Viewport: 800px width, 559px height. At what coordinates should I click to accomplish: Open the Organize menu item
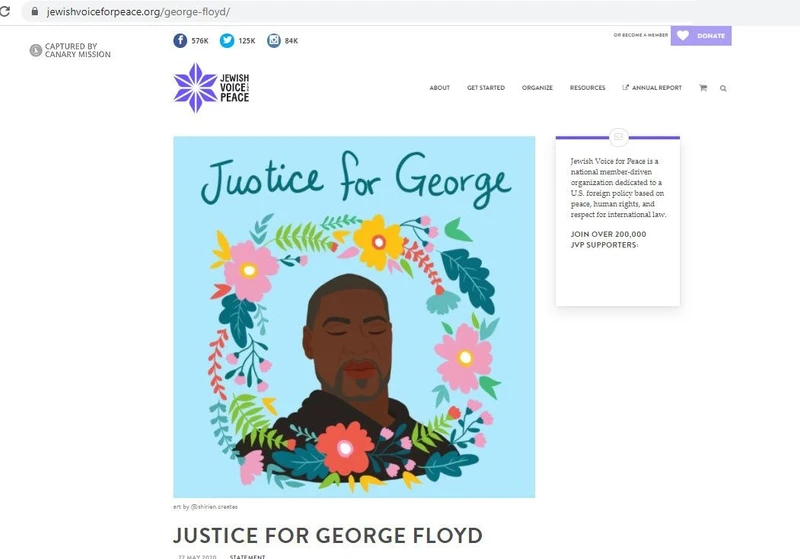click(537, 88)
